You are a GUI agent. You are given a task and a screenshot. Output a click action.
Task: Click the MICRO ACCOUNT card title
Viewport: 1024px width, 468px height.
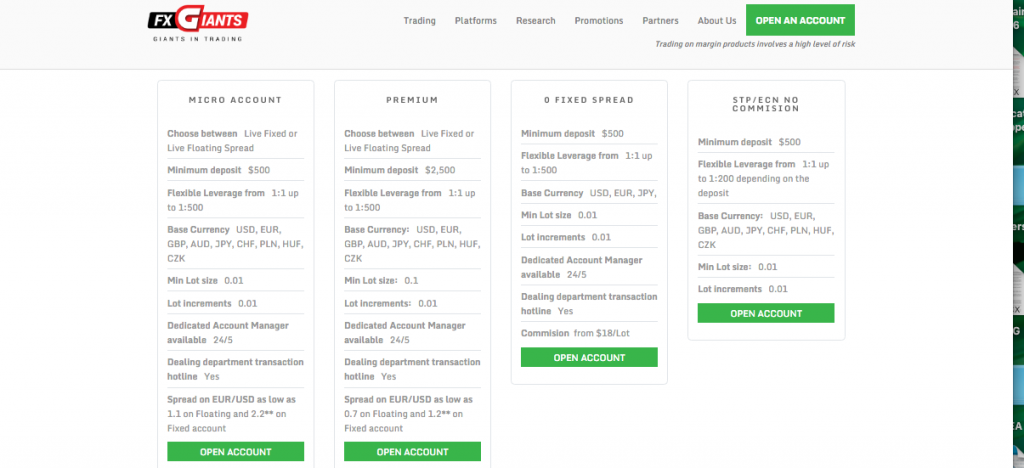235,100
